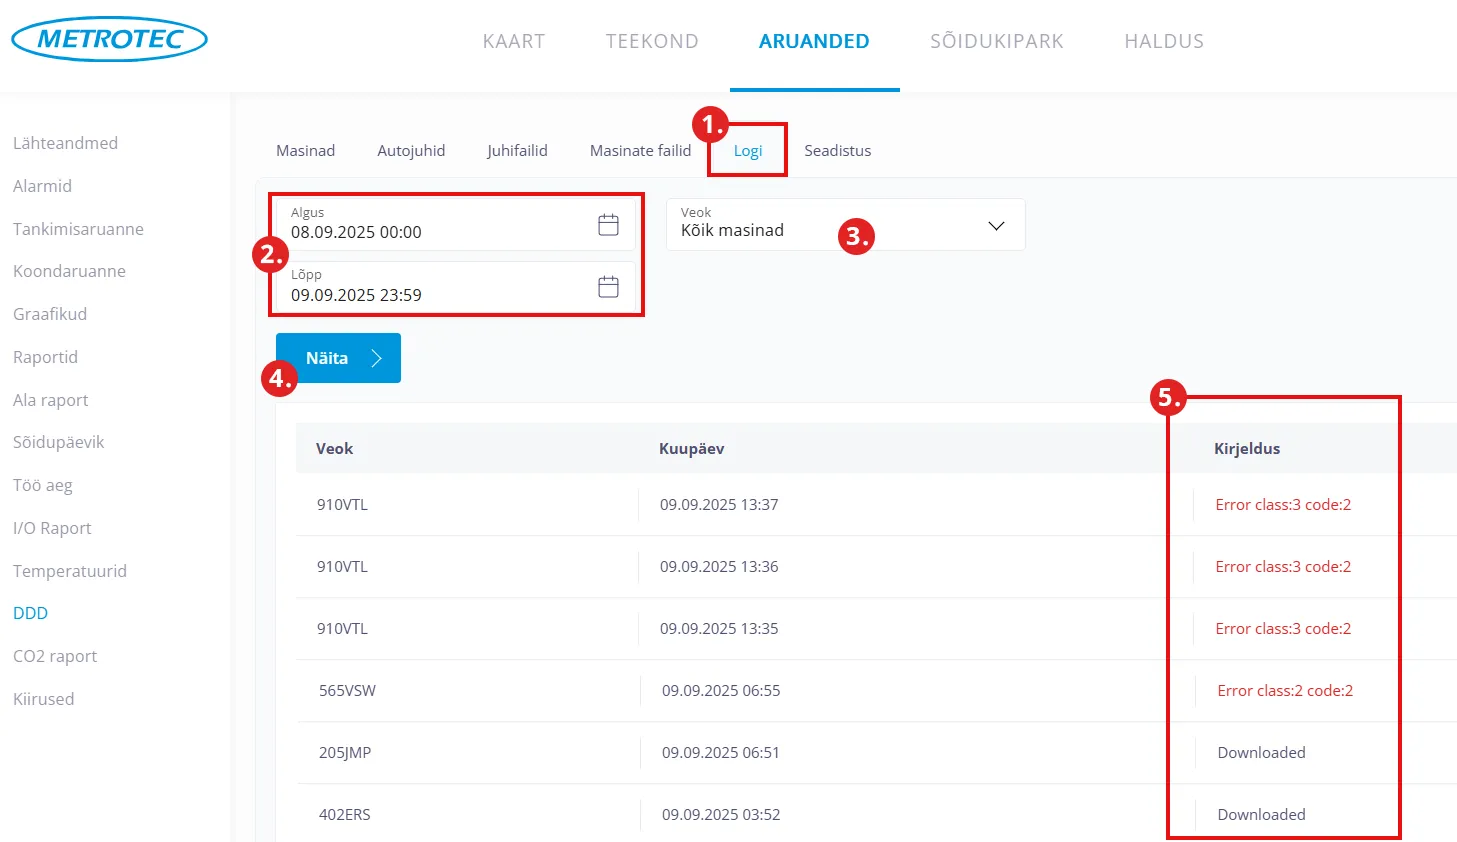Expand the Veok vehicle dropdown
Screen dimensions: 1457x842
pyautogui.click(x=845, y=224)
